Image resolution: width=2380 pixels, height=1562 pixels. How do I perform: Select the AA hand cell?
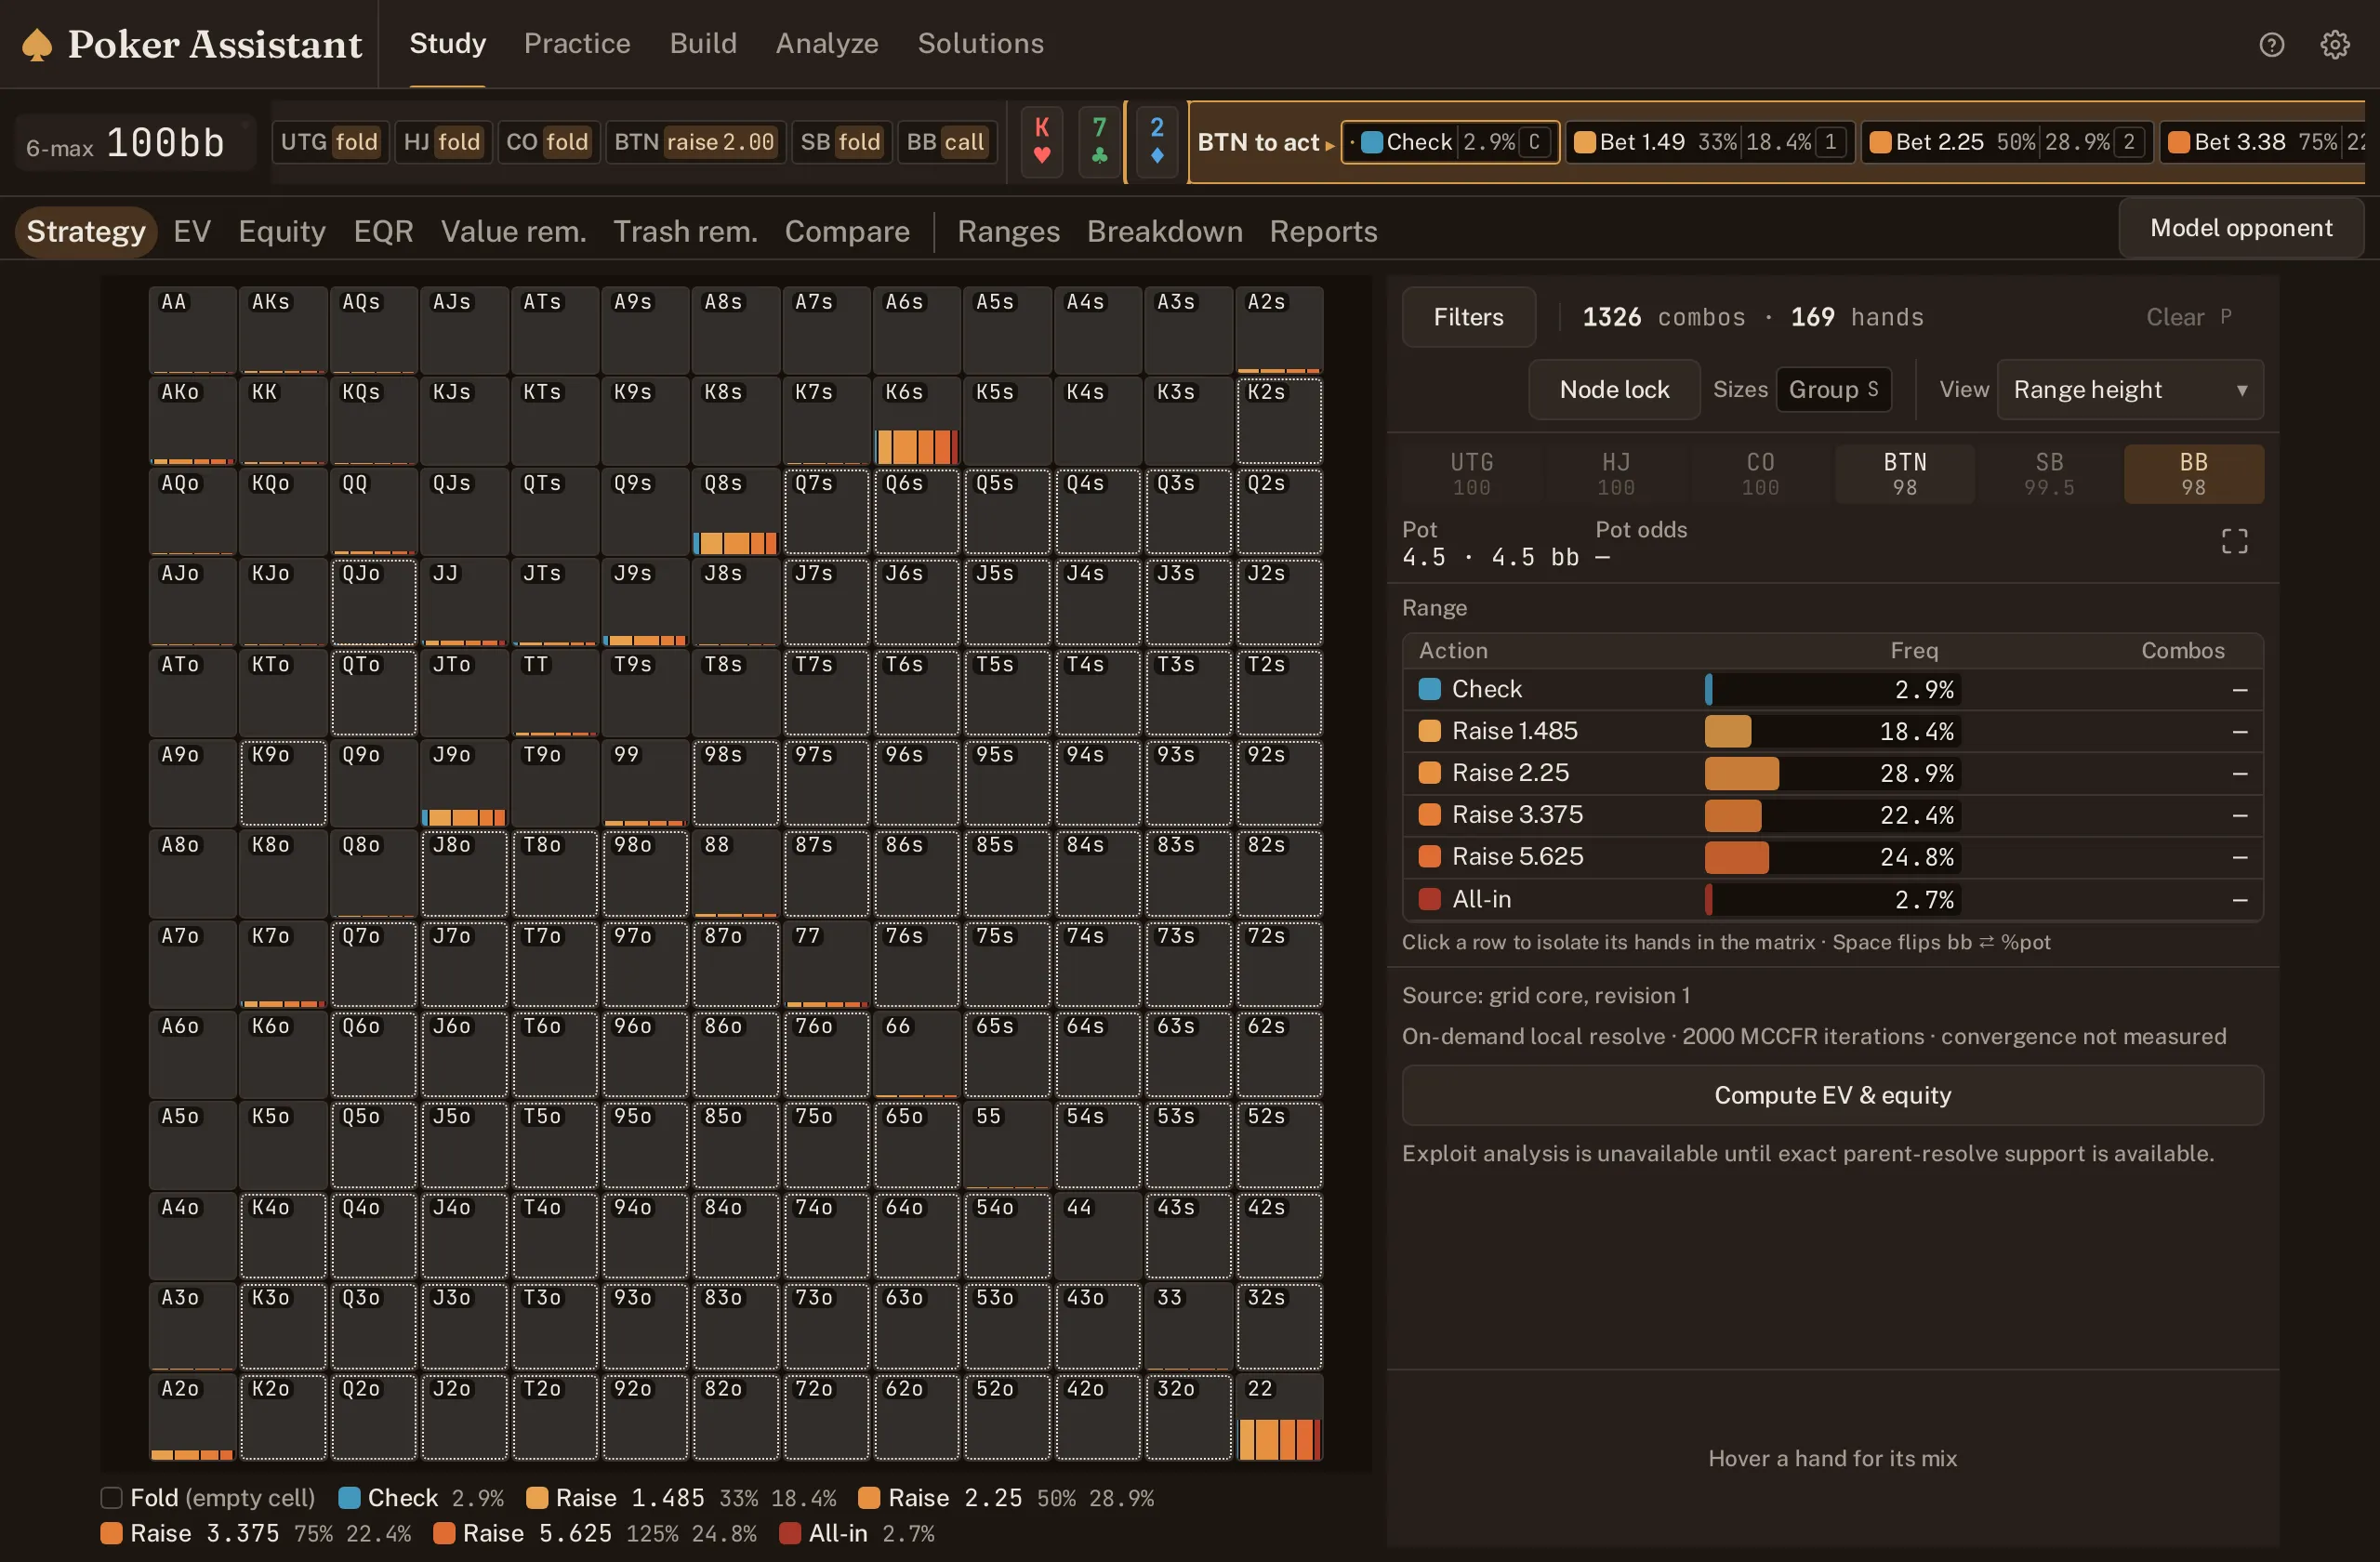(x=192, y=330)
